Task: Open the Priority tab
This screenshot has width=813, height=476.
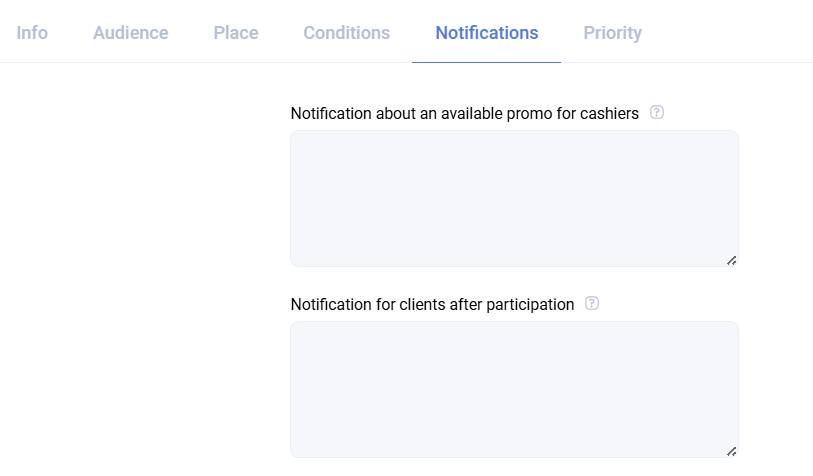Action: point(613,33)
